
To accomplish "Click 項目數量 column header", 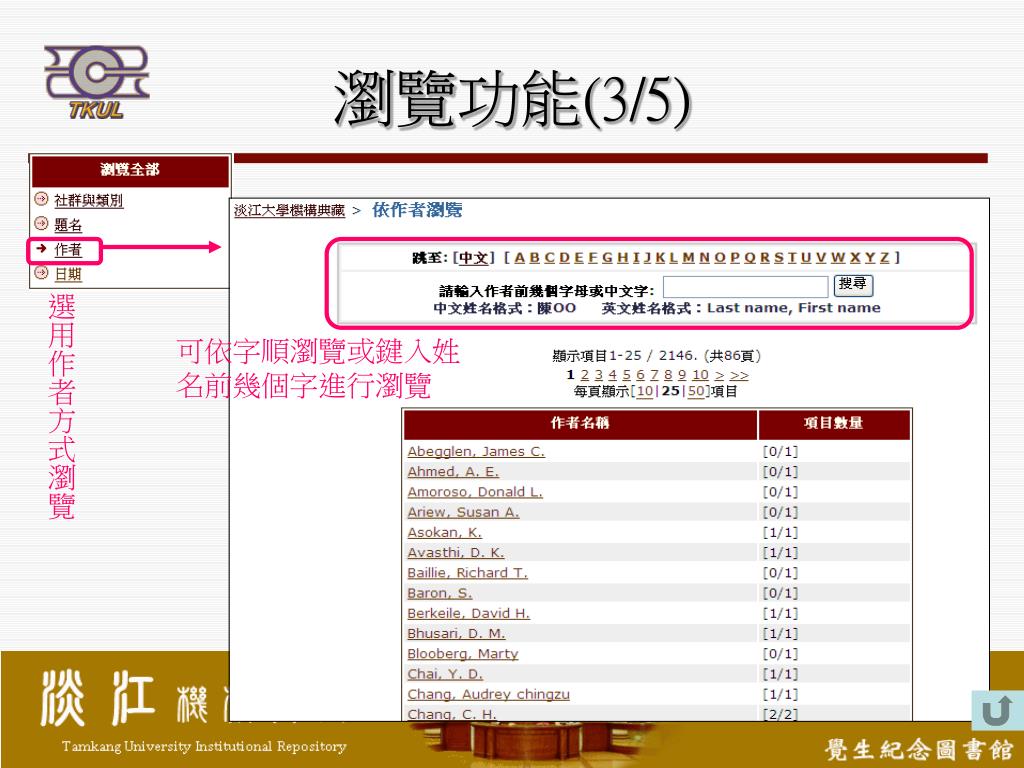I will click(x=834, y=423).
